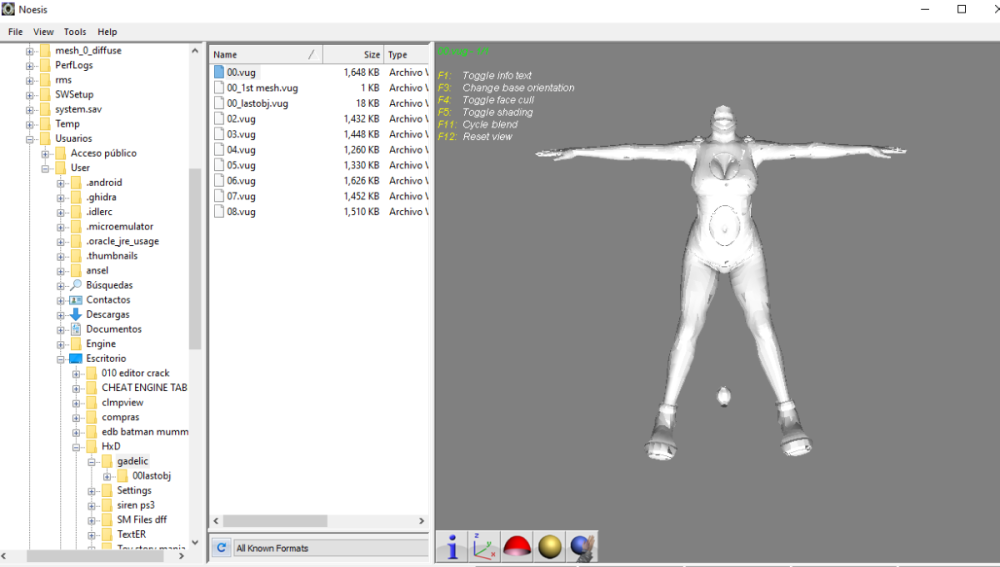Open the Tools menu
This screenshot has height=567, width=1000.
75,32
